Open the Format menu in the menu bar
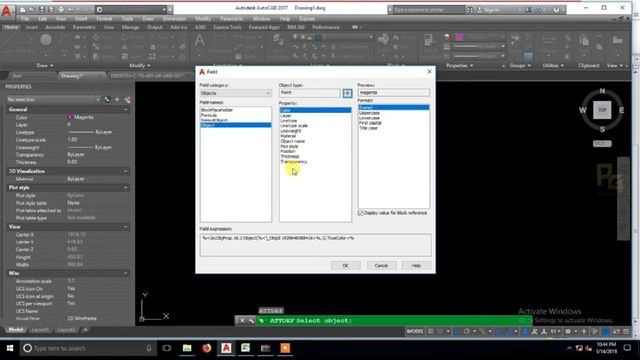The width and height of the screenshot is (640, 360). (104, 19)
